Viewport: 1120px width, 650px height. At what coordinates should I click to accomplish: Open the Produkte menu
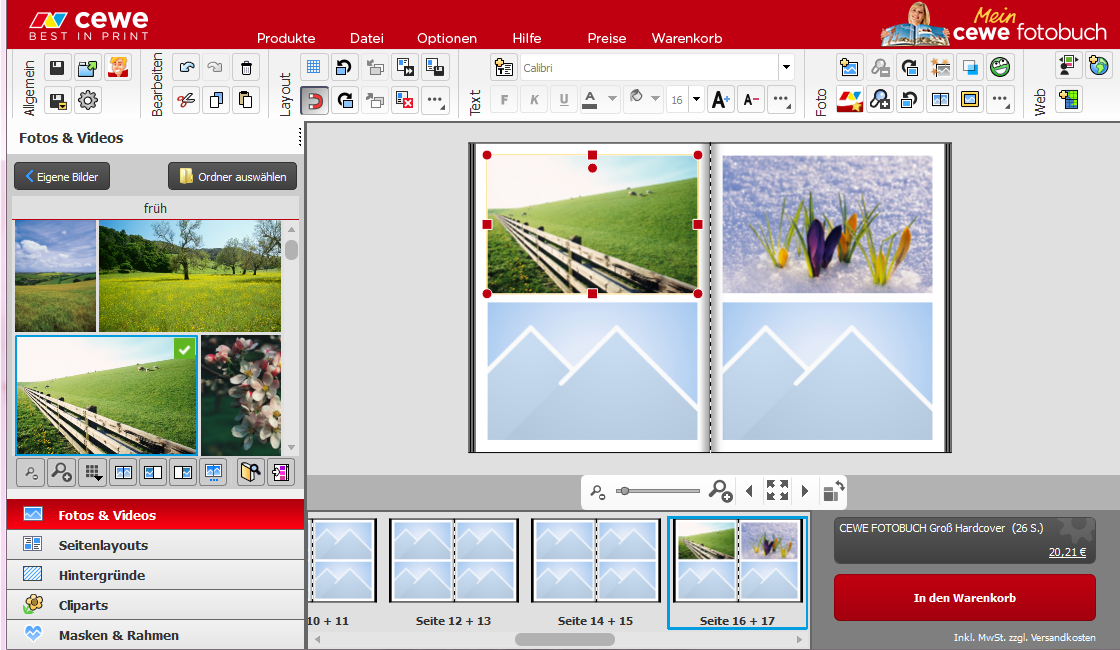286,38
